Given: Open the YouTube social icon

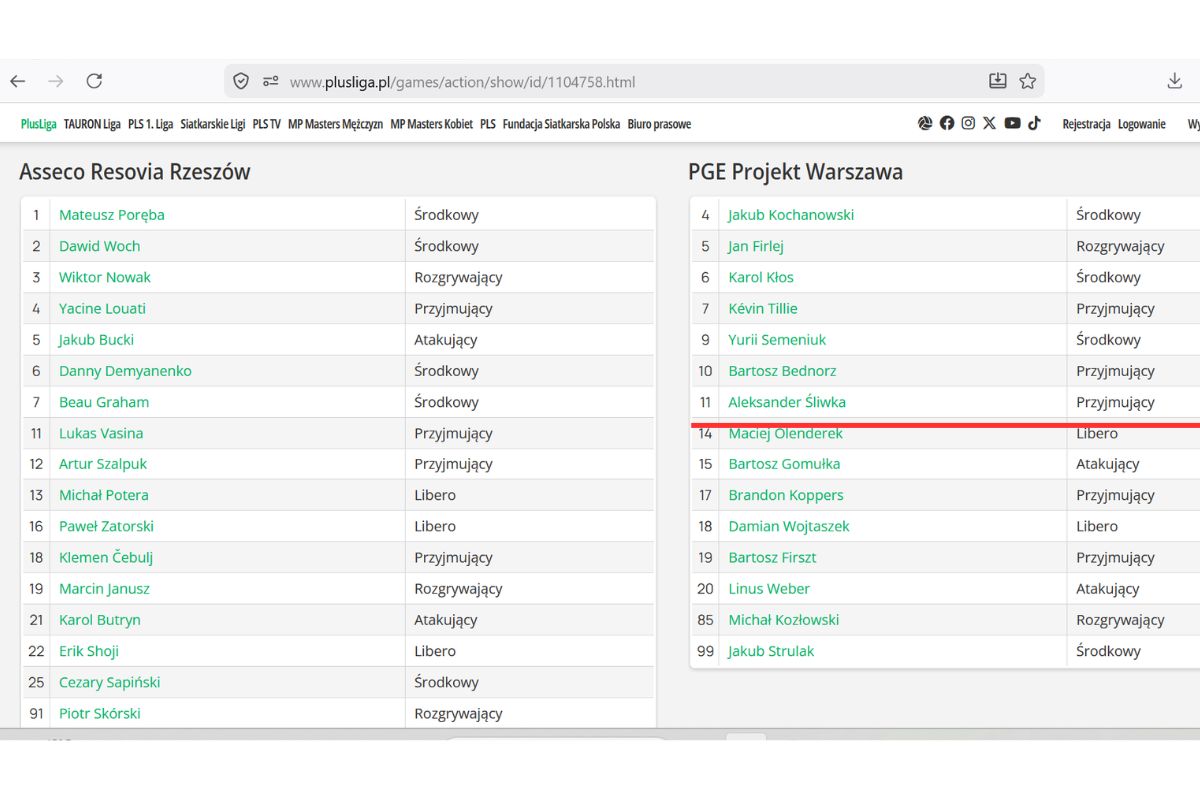Looking at the screenshot, I should coord(1012,123).
